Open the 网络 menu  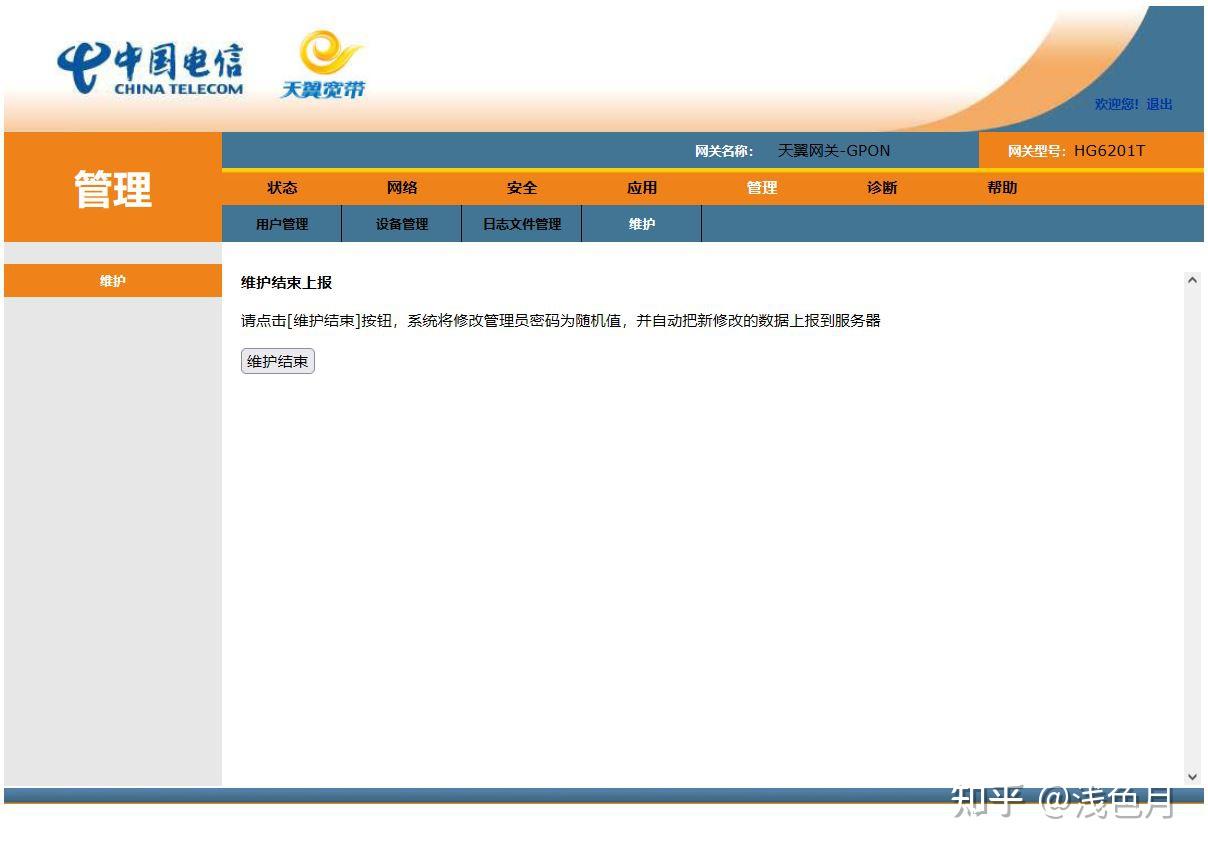(402, 188)
